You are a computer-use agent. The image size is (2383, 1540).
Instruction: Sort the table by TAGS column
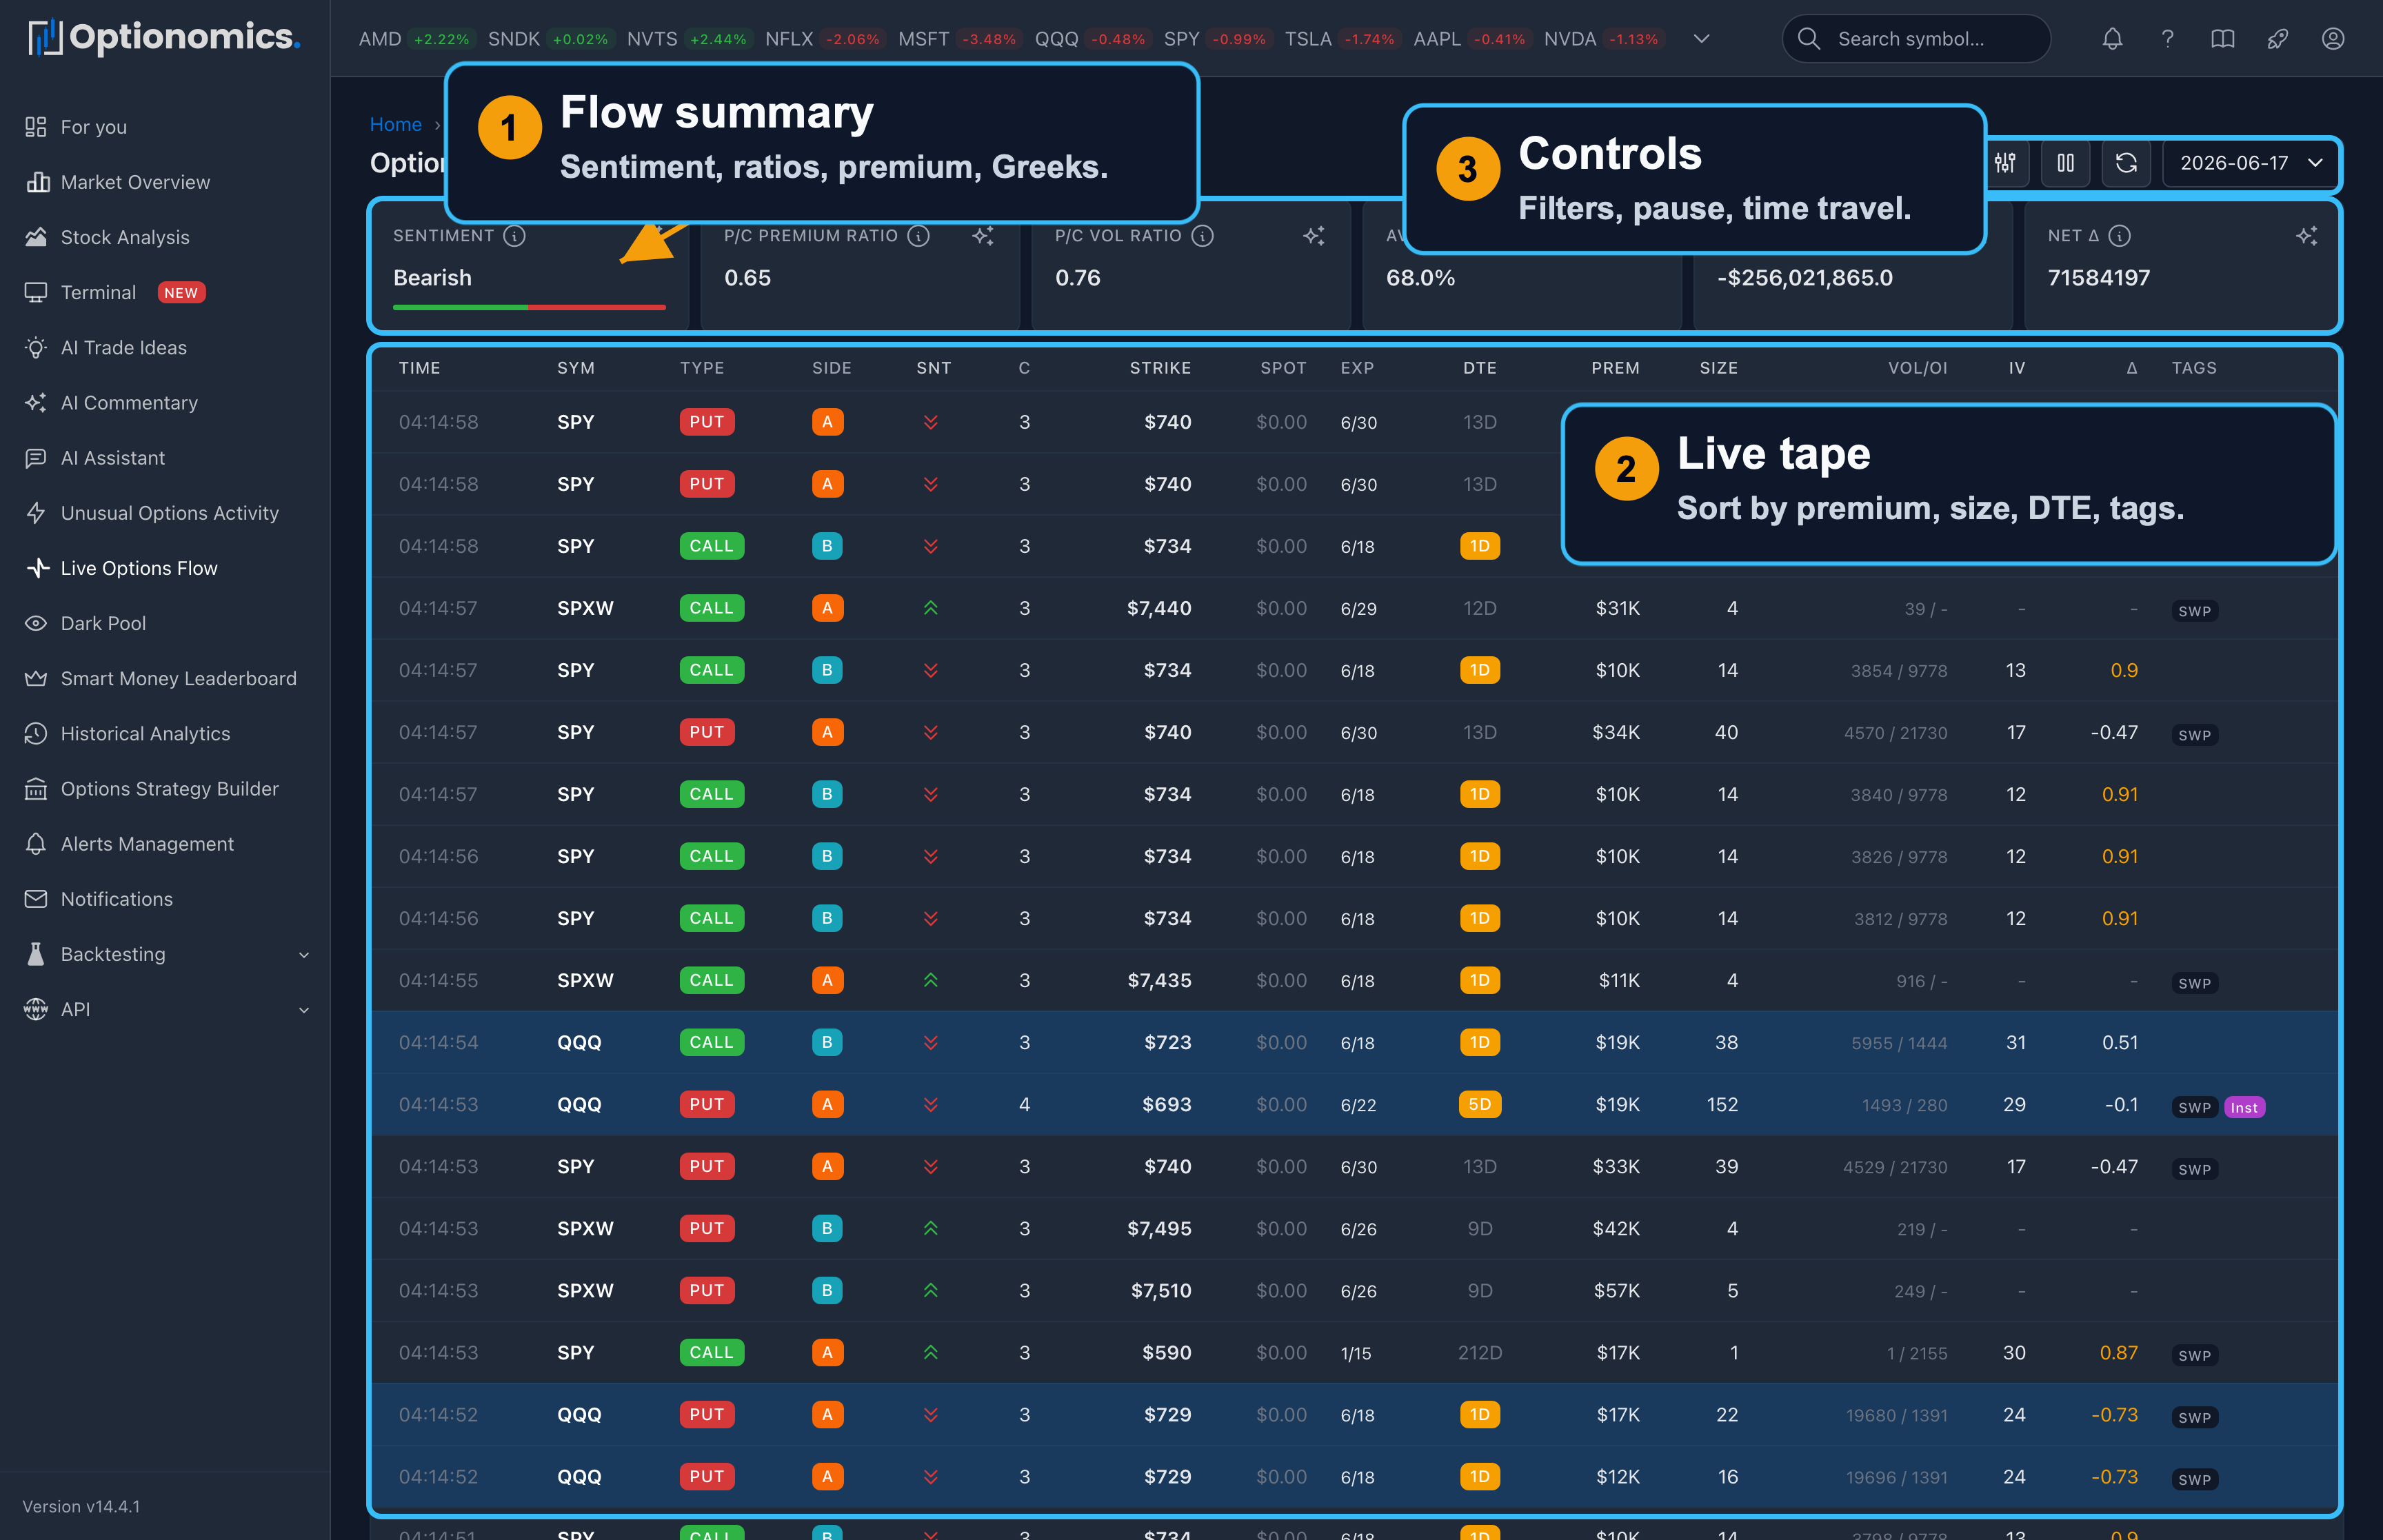coord(2194,368)
